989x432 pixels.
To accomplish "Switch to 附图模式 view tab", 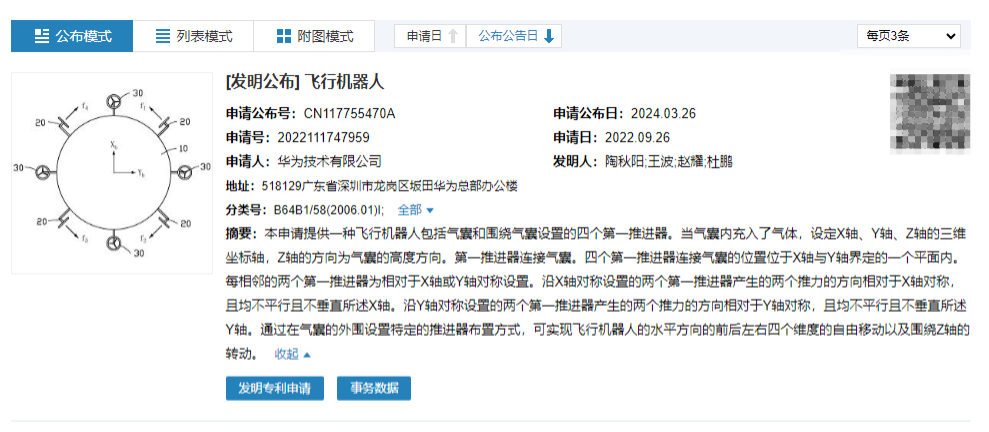I will [314, 36].
